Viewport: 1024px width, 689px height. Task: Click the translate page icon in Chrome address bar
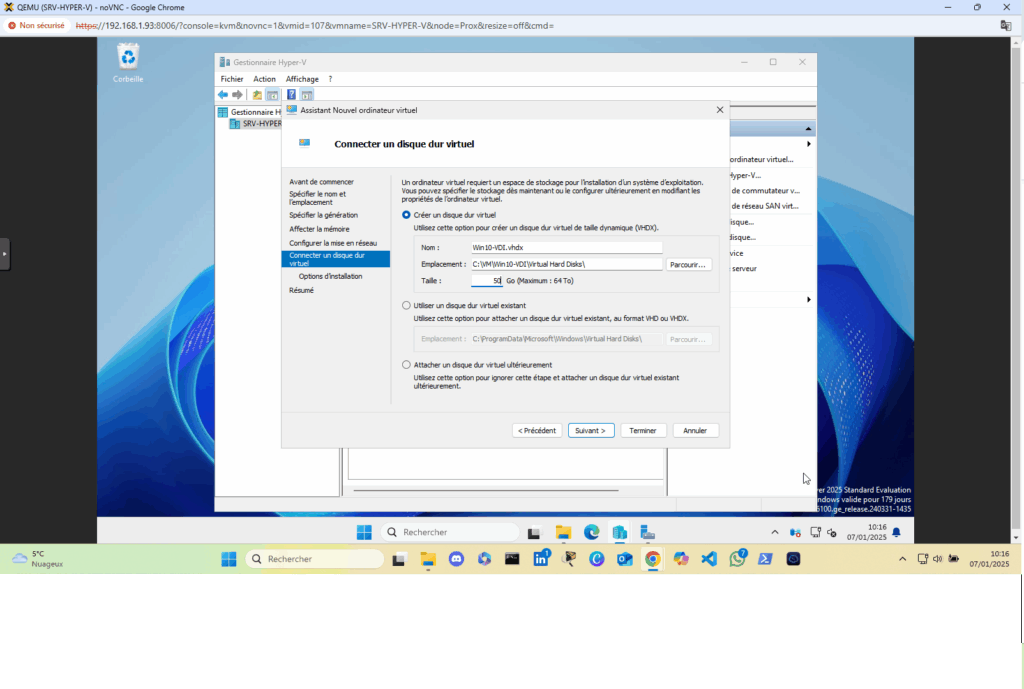coord(1006,25)
